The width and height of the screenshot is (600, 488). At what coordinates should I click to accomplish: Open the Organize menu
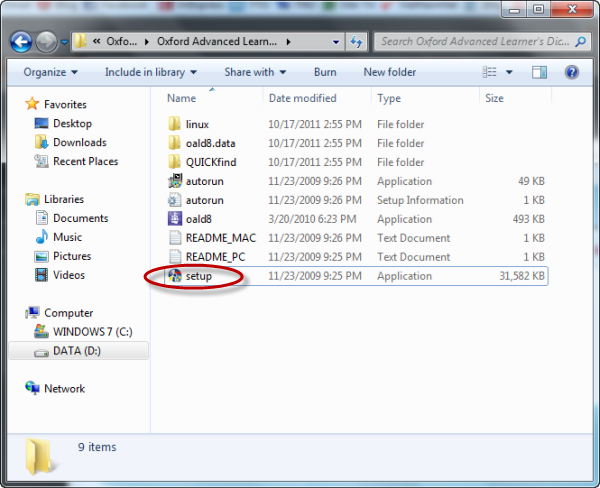[x=50, y=72]
